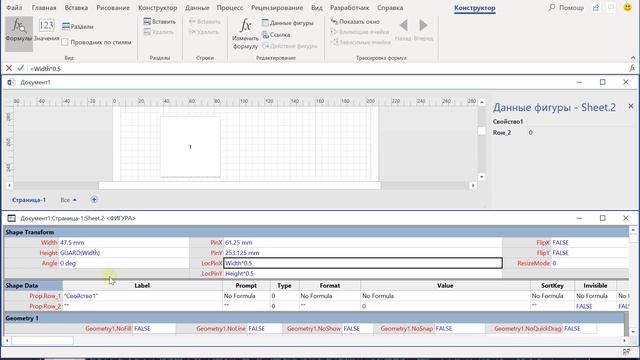
Task: Open the Вид tab
Action: (316, 8)
